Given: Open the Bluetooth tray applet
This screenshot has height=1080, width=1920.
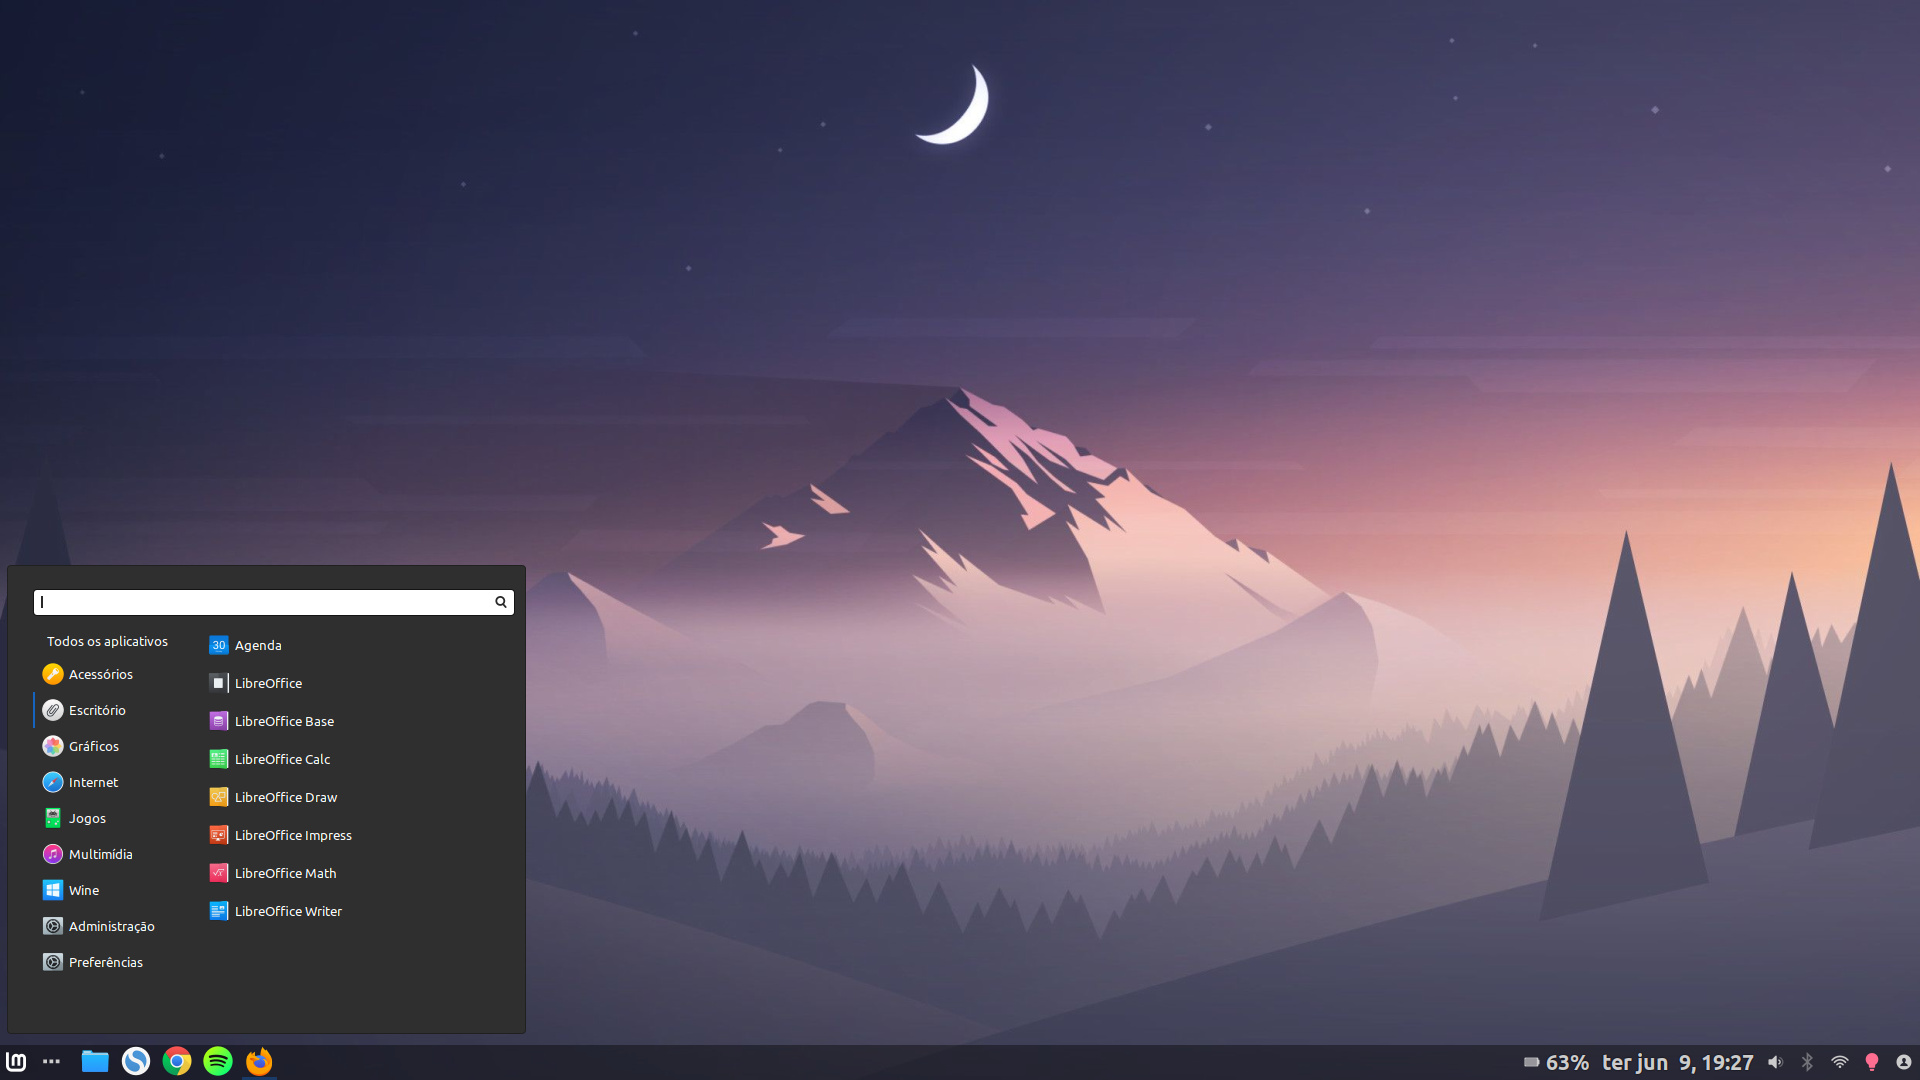Looking at the screenshot, I should point(1807,1062).
